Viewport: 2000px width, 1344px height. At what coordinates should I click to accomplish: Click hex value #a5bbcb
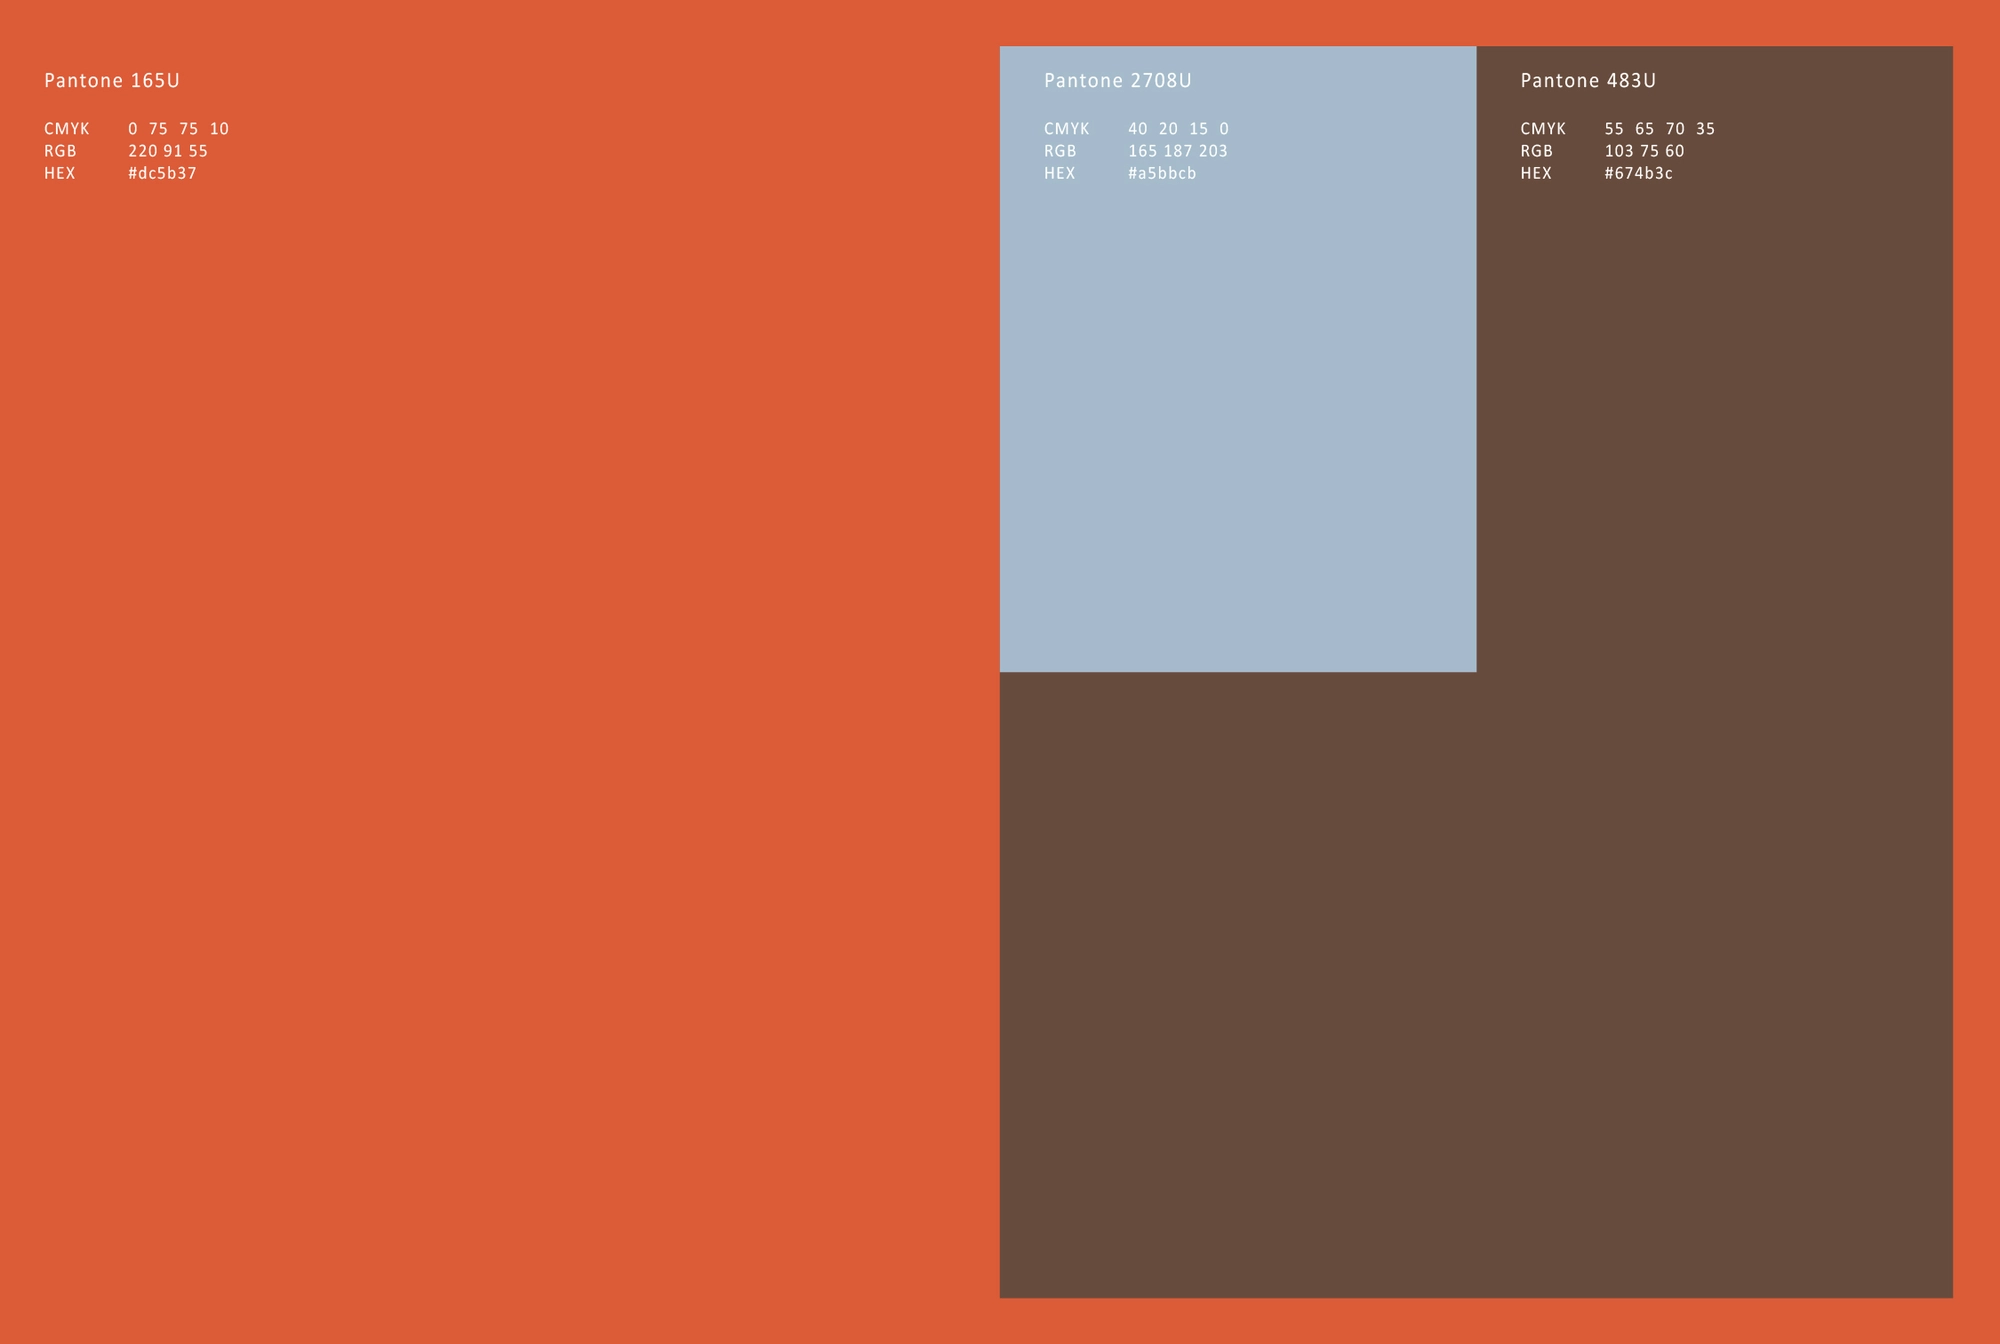[1162, 173]
